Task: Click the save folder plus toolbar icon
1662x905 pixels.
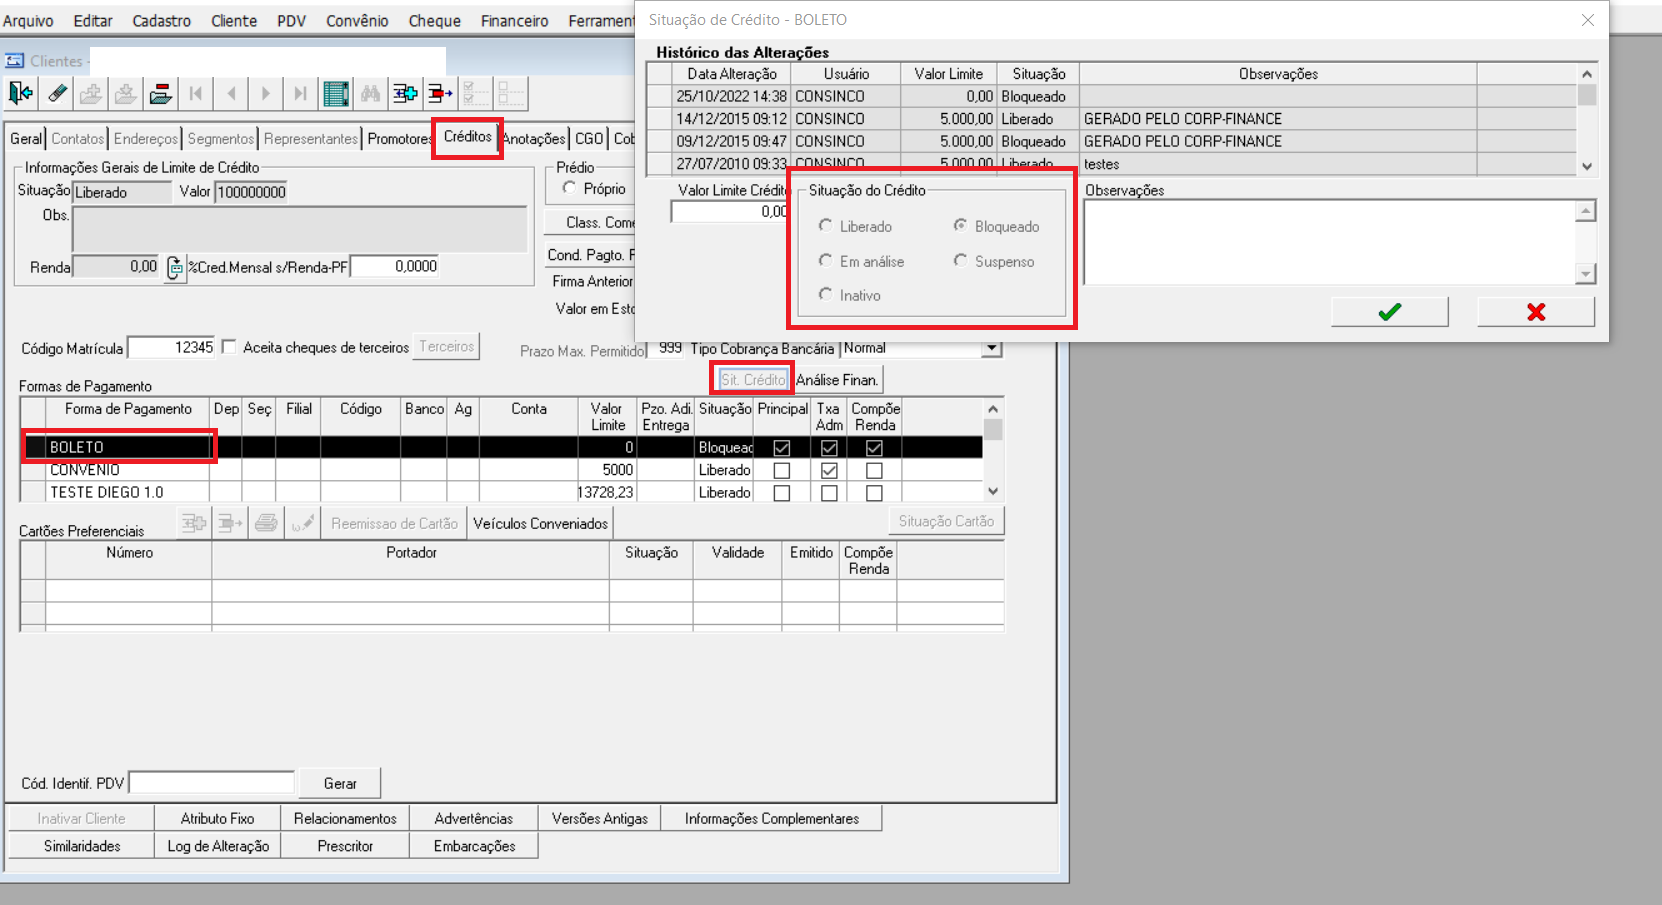Action: pyautogui.click(x=91, y=94)
